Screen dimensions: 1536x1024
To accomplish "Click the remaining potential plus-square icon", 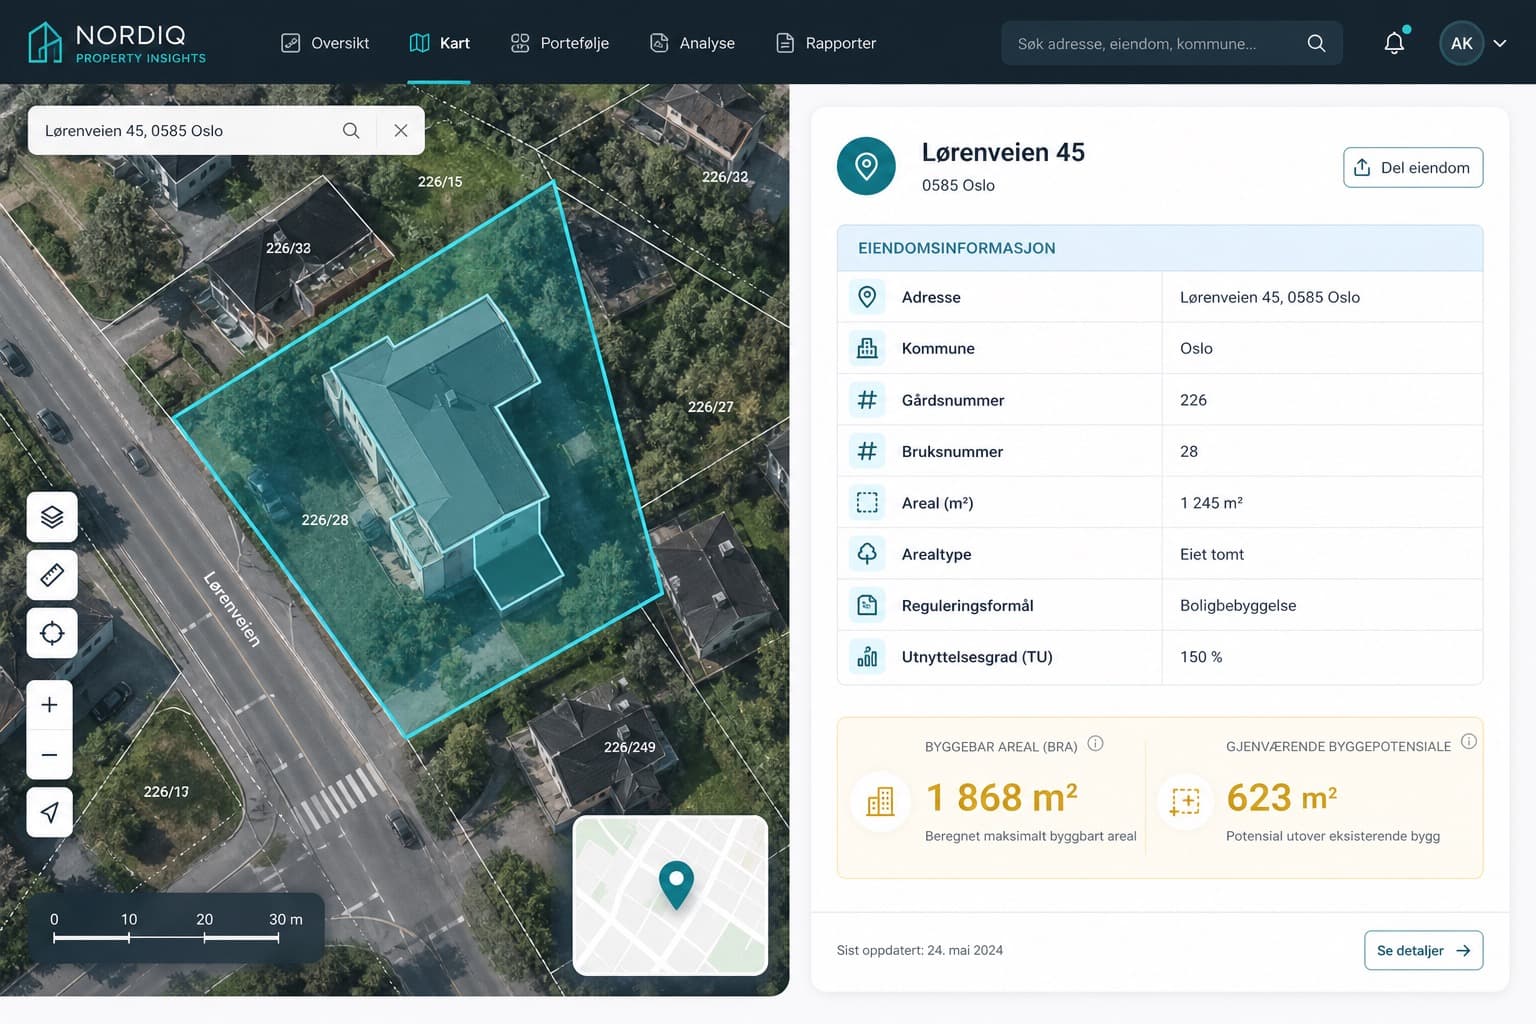I will pos(1185,801).
